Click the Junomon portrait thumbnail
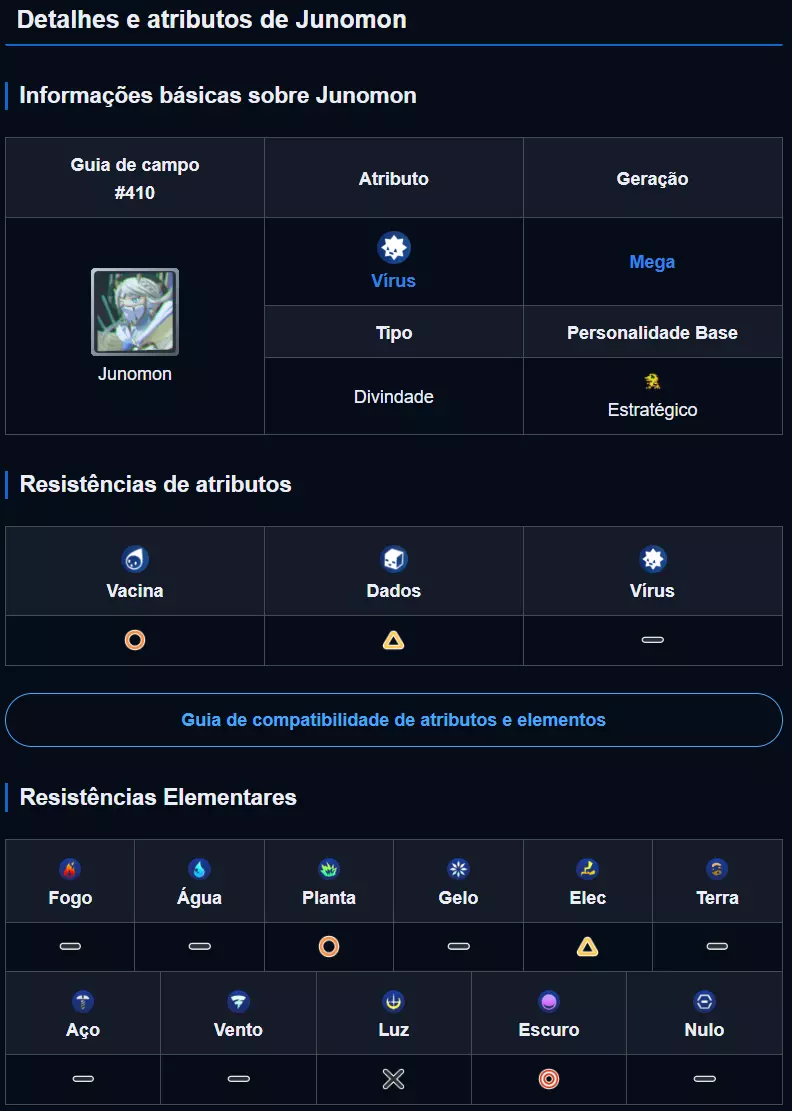 [135, 312]
